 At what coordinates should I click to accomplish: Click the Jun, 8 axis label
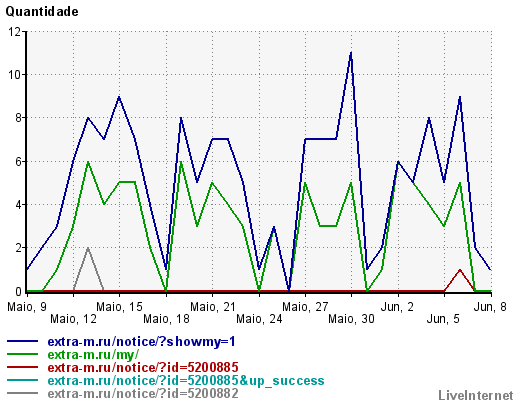pos(490,307)
